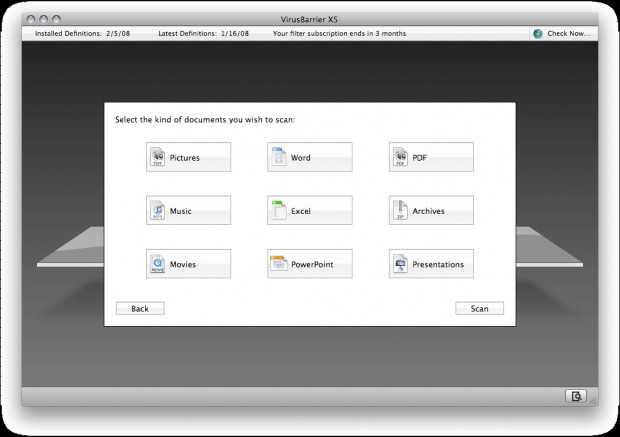Click 'Your filter subscription ends in 3 months'
The image size is (620, 437).
coord(339,34)
